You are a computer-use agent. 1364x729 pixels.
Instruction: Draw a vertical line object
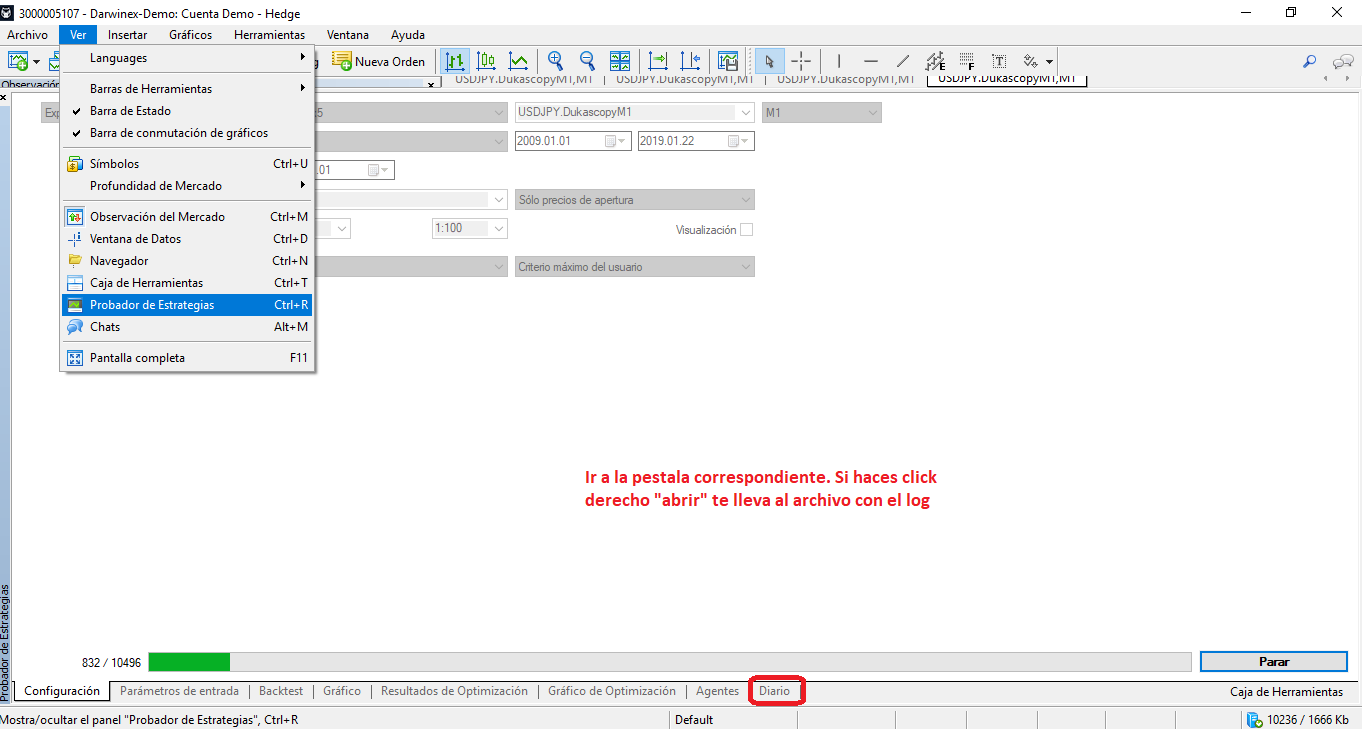click(x=839, y=61)
